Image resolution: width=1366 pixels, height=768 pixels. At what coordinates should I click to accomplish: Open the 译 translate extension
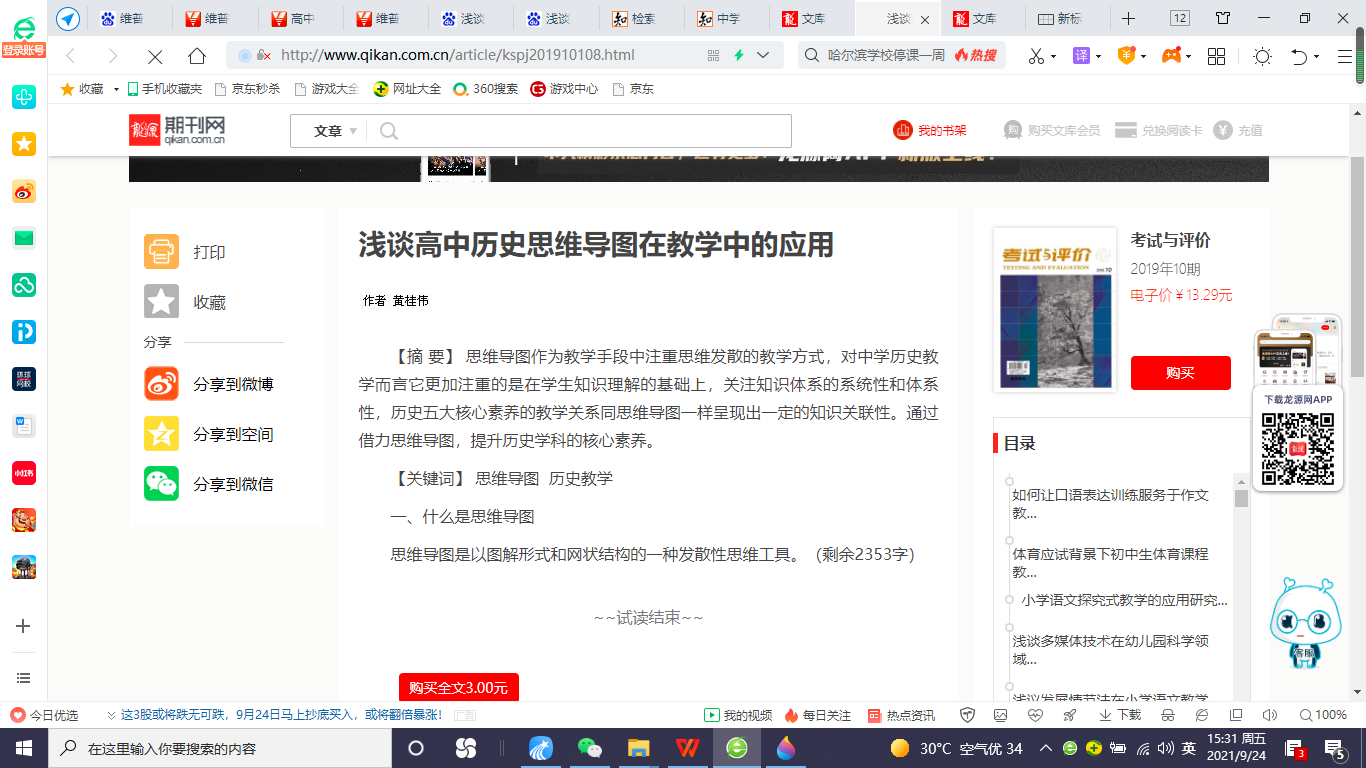pyautogui.click(x=1081, y=56)
